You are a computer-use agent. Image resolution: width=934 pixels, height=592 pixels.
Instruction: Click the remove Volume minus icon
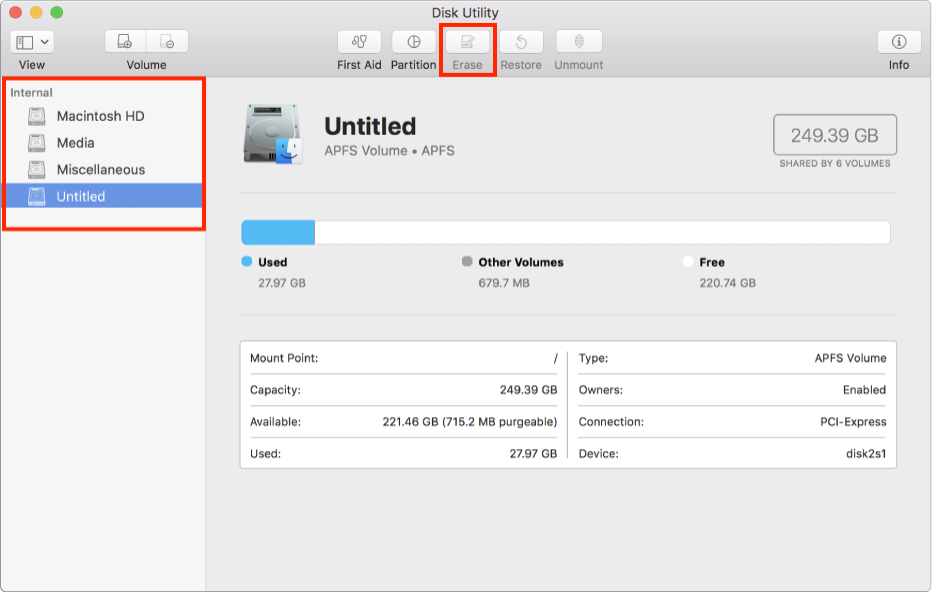(x=167, y=41)
